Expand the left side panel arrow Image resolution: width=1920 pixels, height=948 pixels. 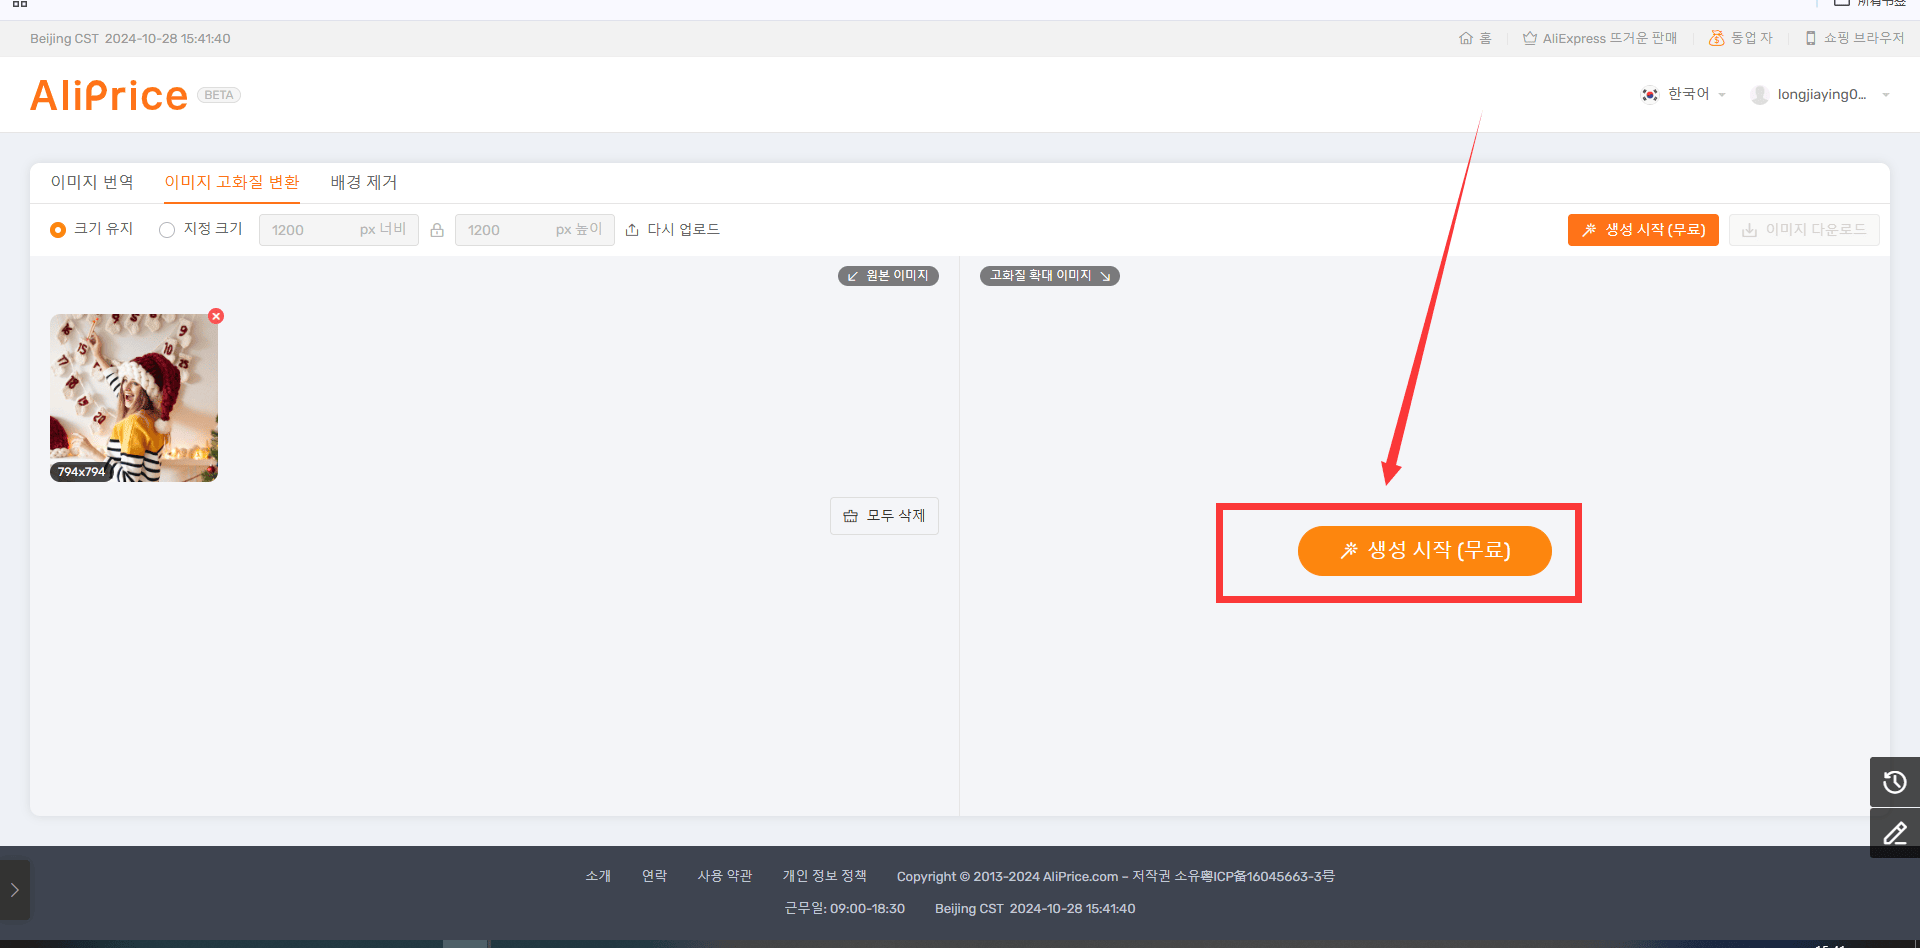[14, 889]
